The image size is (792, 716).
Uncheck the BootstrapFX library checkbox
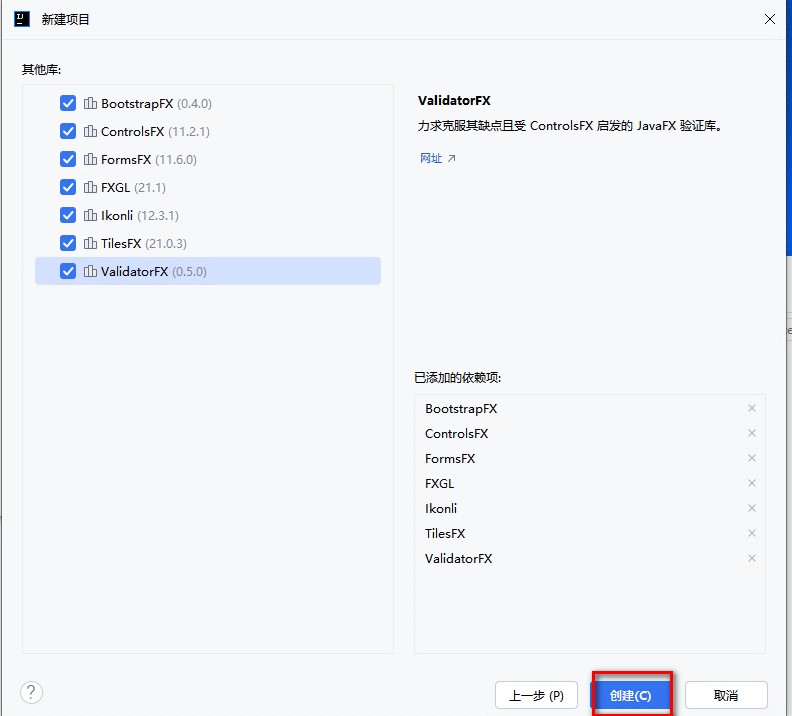pos(68,104)
